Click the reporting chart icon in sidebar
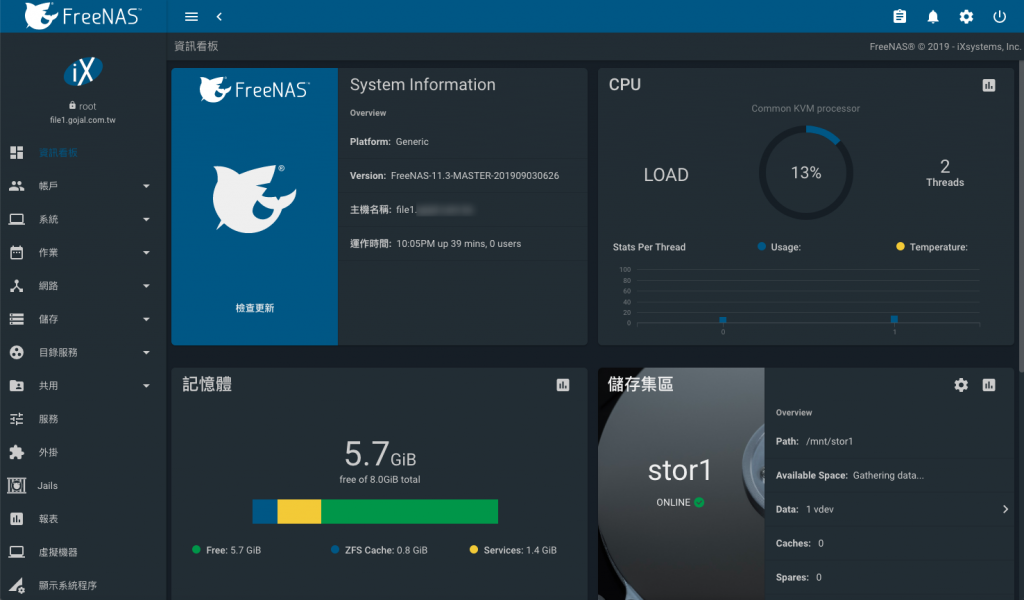The image size is (1024, 600). (16, 519)
